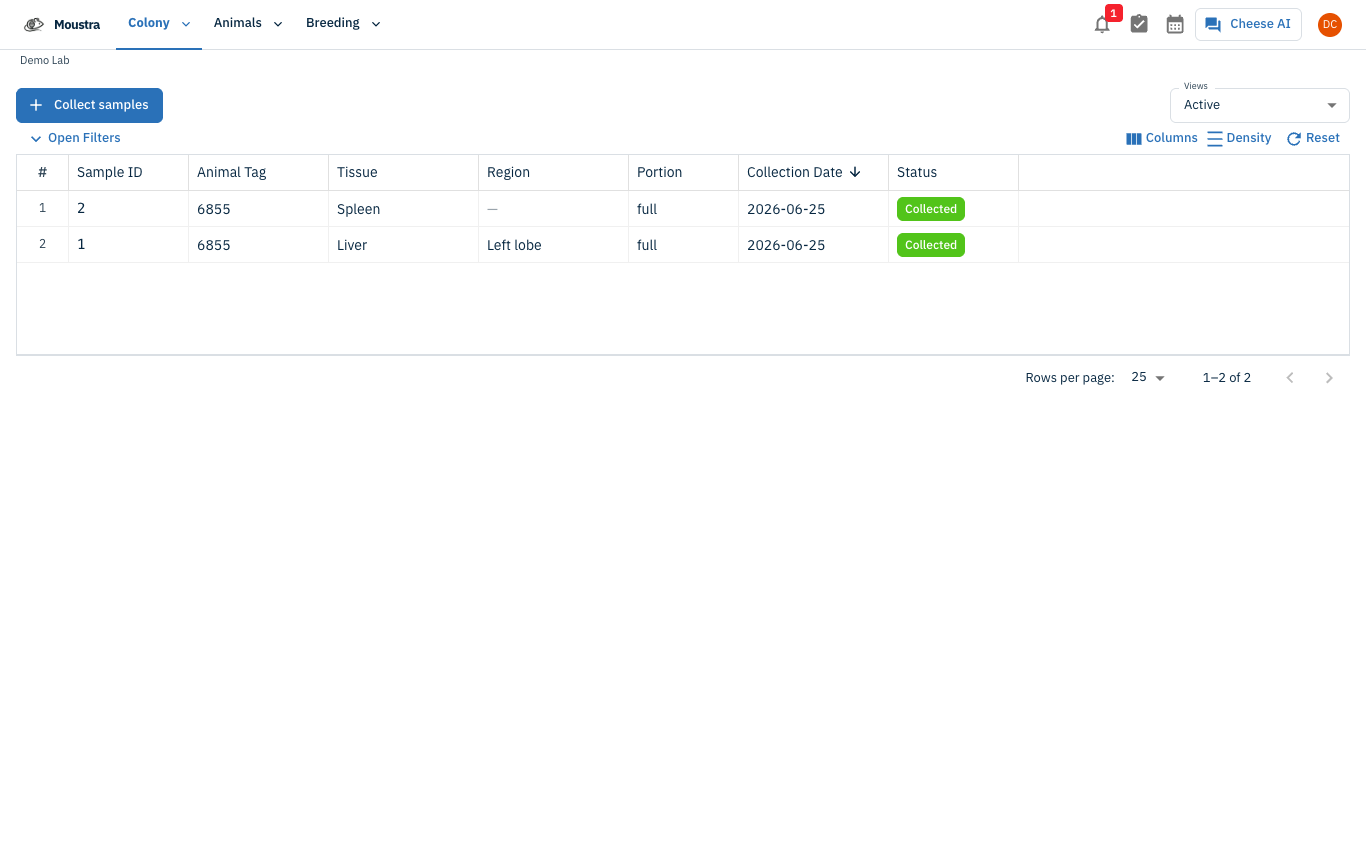Open the Columns chooser

pyautogui.click(x=1162, y=138)
